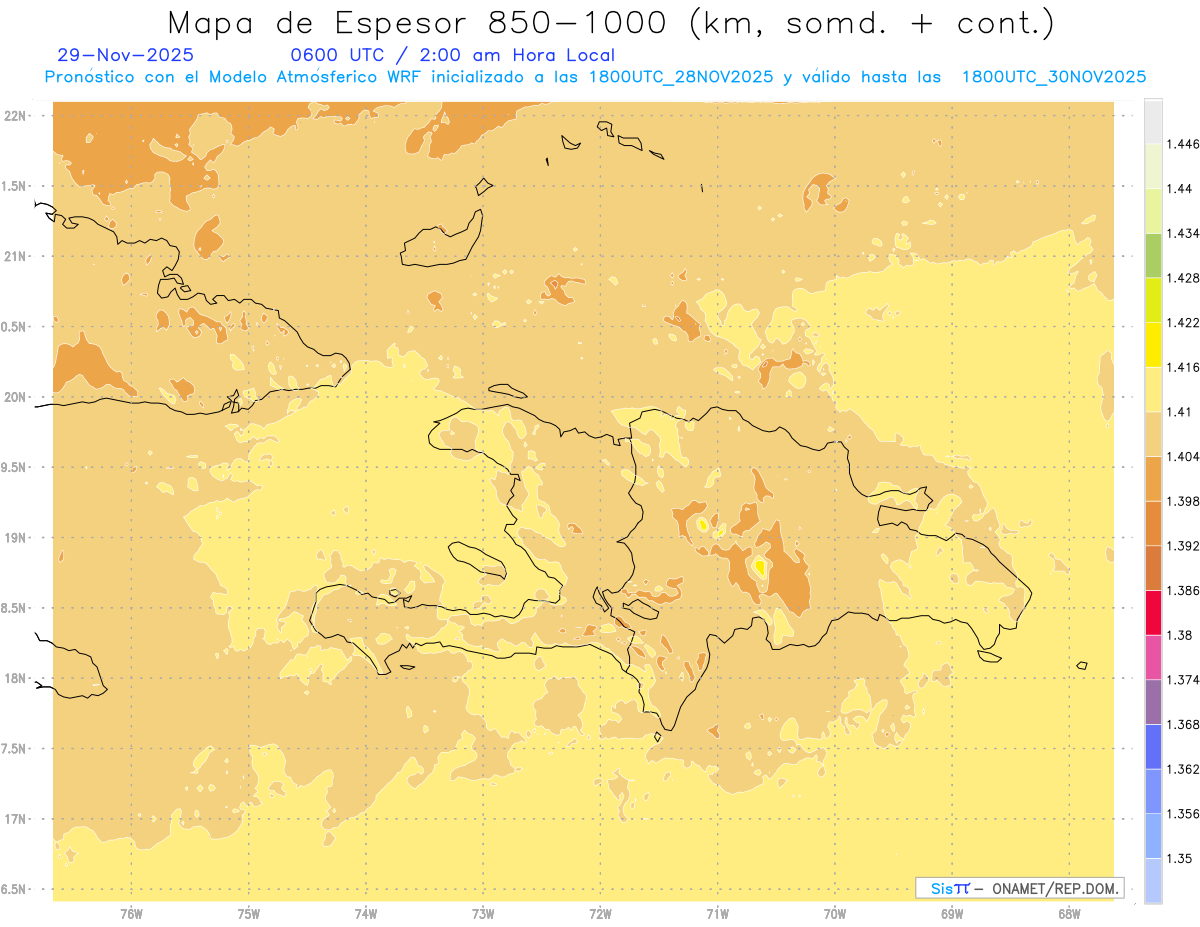Screen dimensions: 1200x927
Task: Click the legend value '1.368'
Action: (1185, 724)
